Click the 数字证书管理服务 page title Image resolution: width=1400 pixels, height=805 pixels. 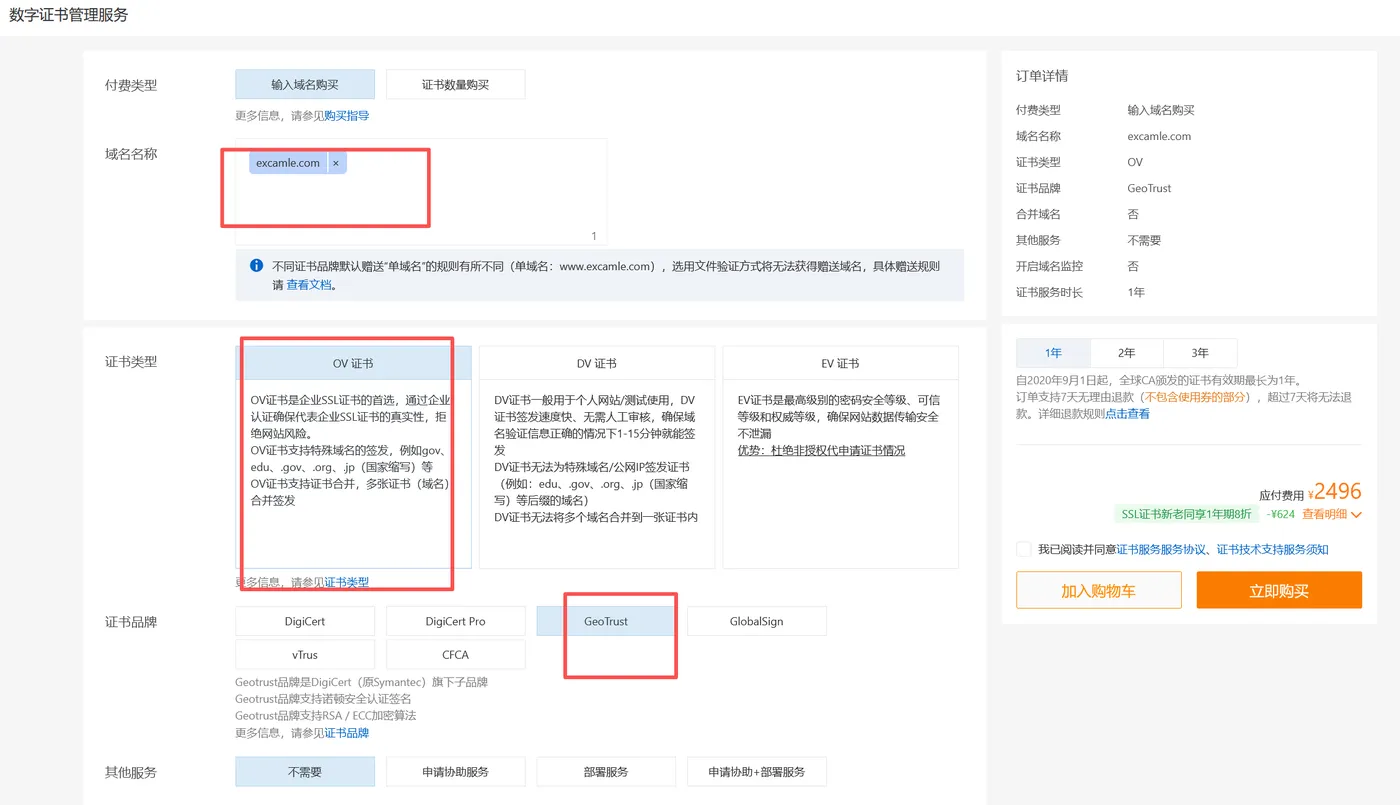[69, 16]
